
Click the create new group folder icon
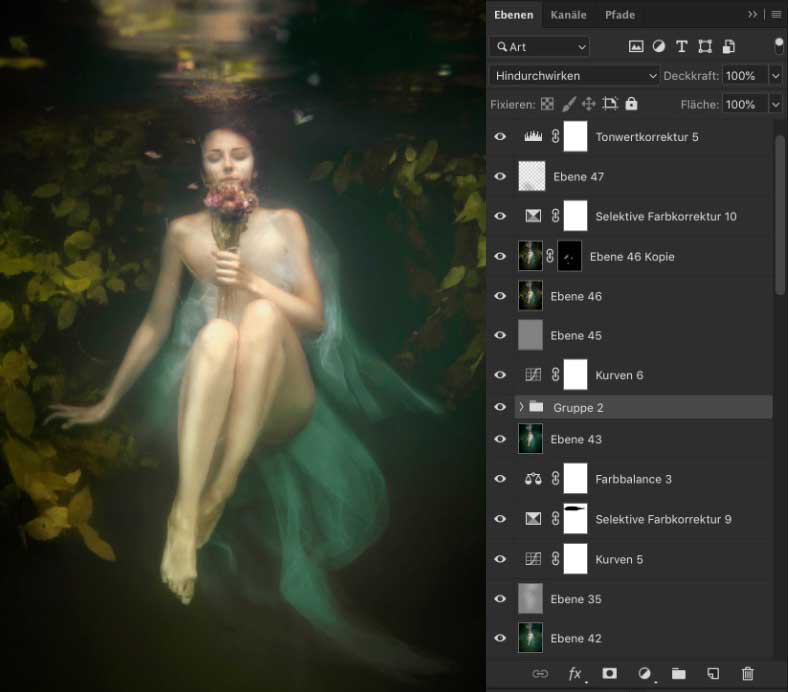point(678,674)
